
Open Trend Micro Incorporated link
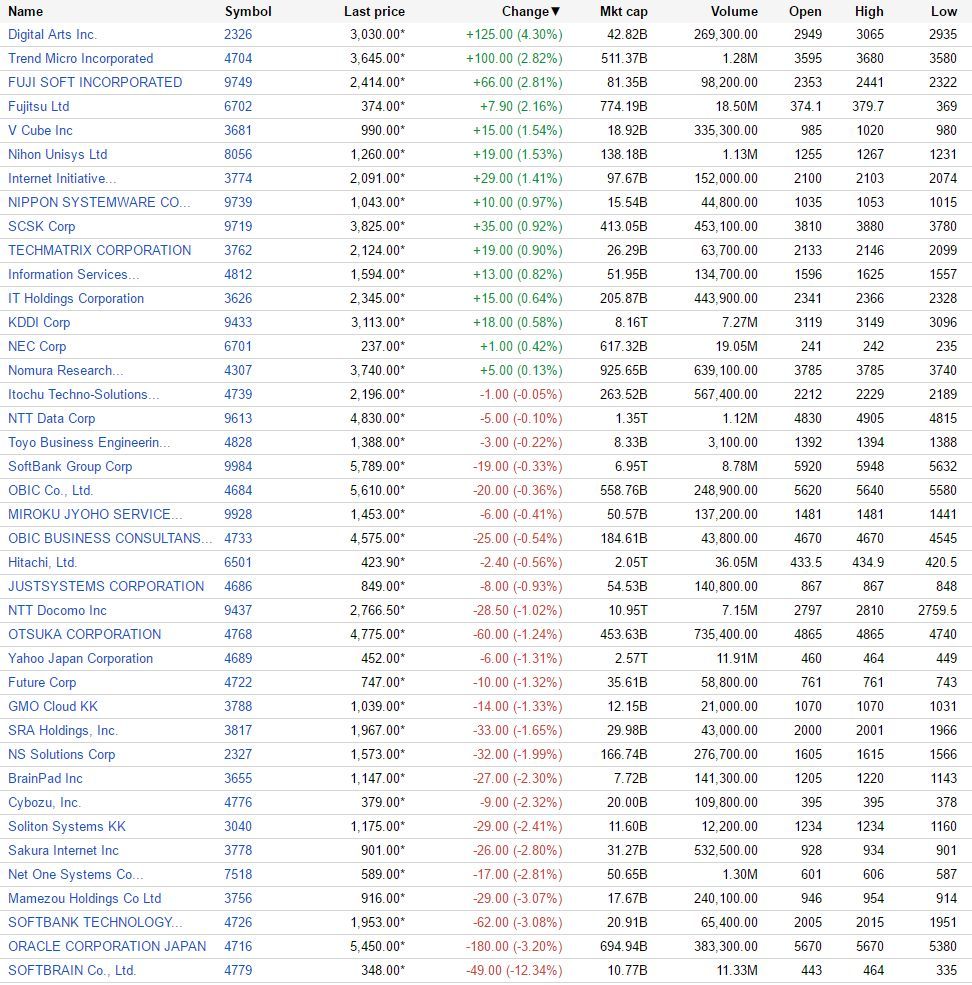pyautogui.click(x=80, y=58)
